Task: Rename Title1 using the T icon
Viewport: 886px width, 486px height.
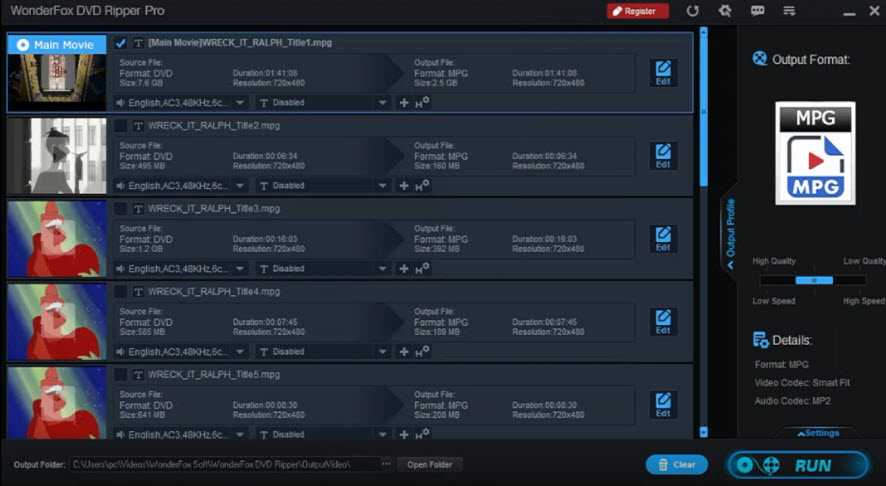Action: [x=138, y=43]
